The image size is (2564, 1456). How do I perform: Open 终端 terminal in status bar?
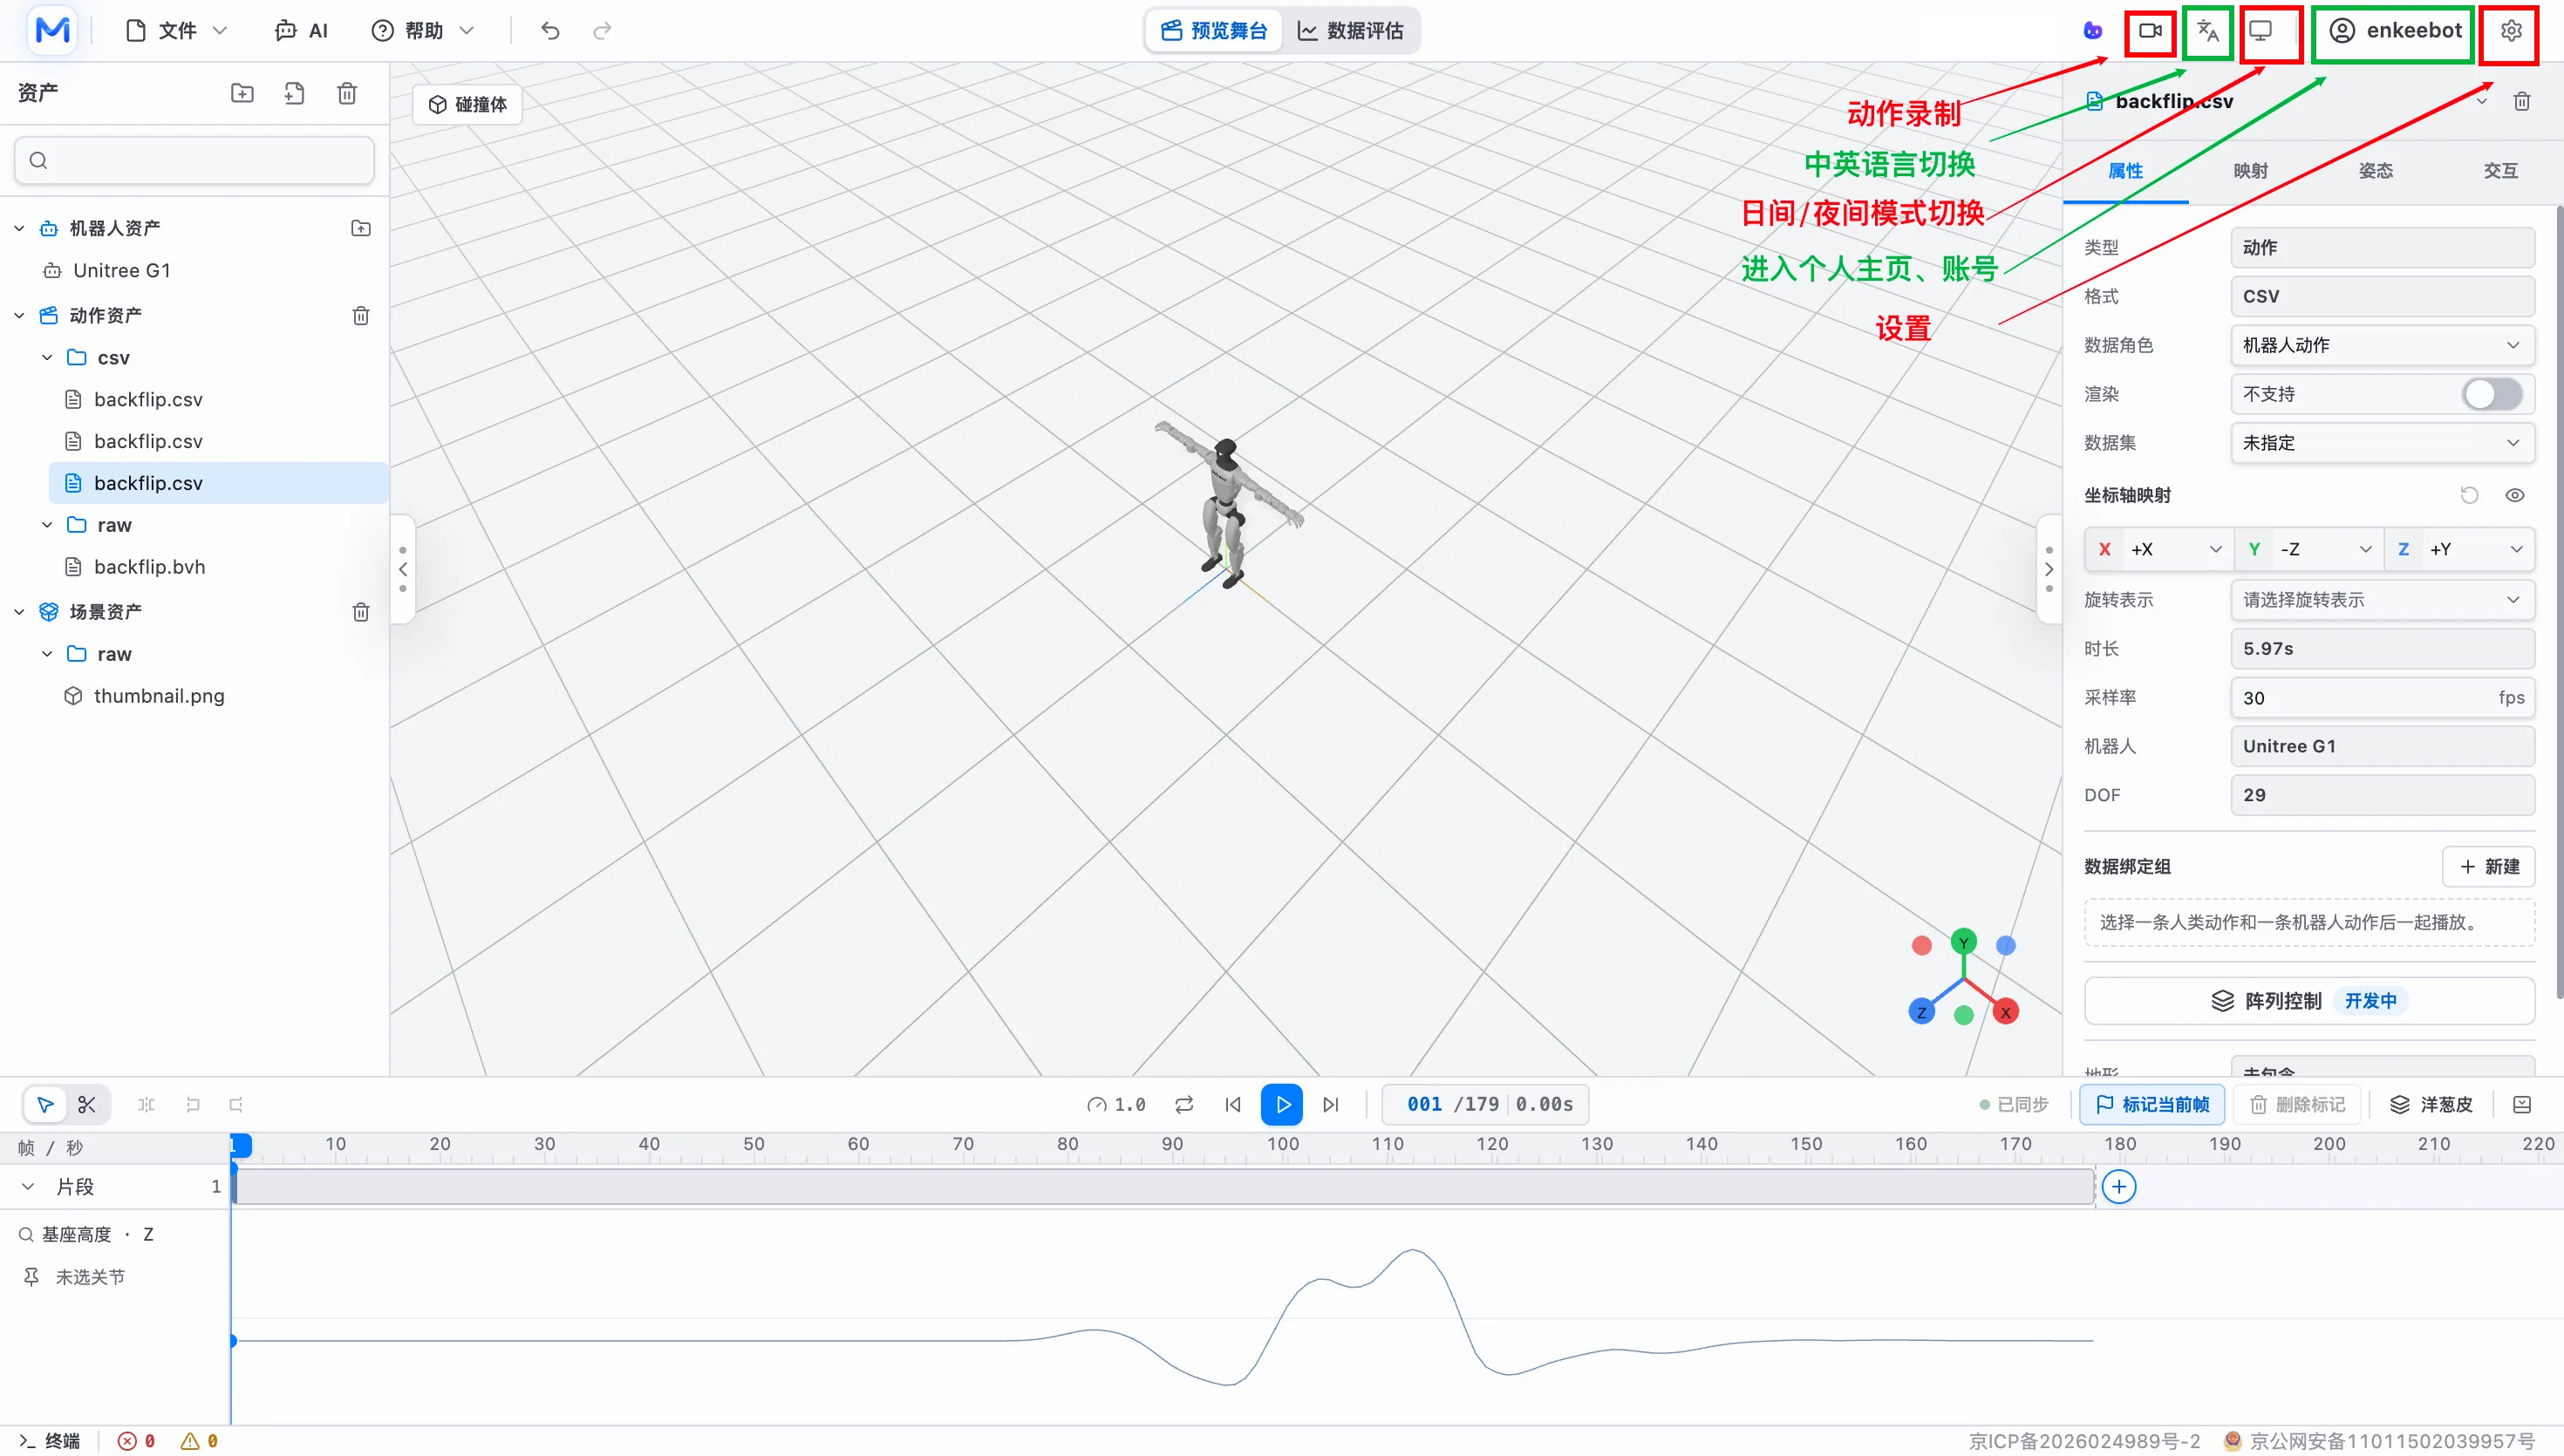pyautogui.click(x=50, y=1441)
